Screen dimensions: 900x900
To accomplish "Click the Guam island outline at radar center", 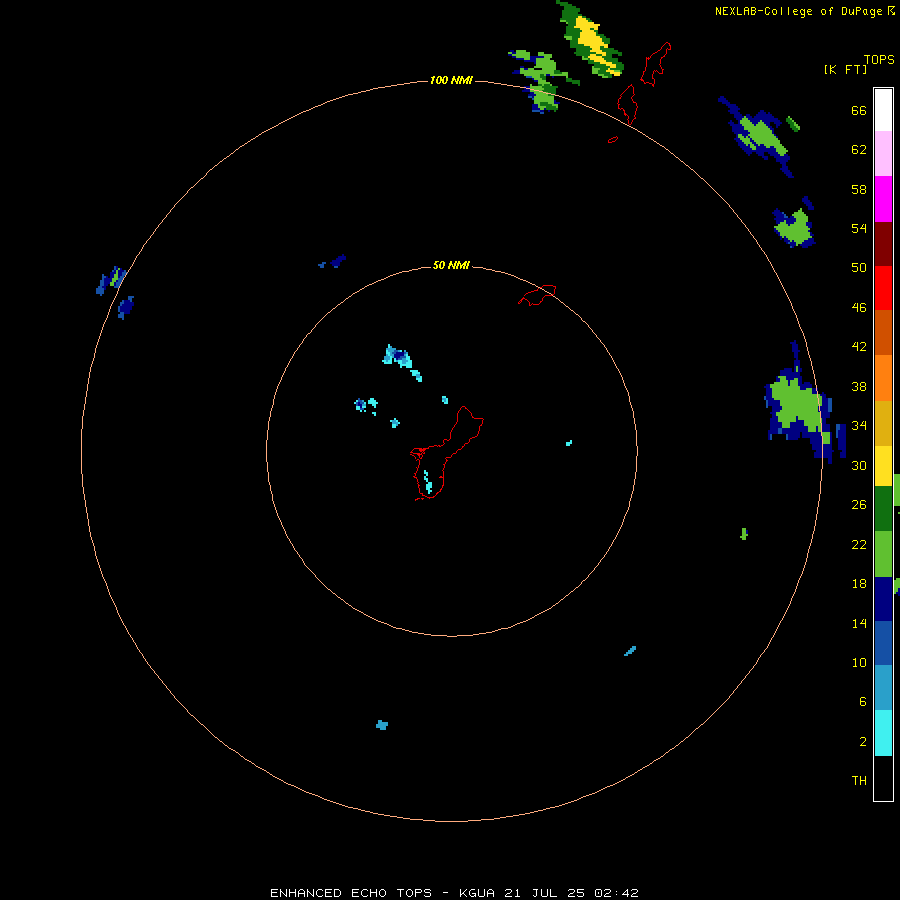I will click(446, 453).
